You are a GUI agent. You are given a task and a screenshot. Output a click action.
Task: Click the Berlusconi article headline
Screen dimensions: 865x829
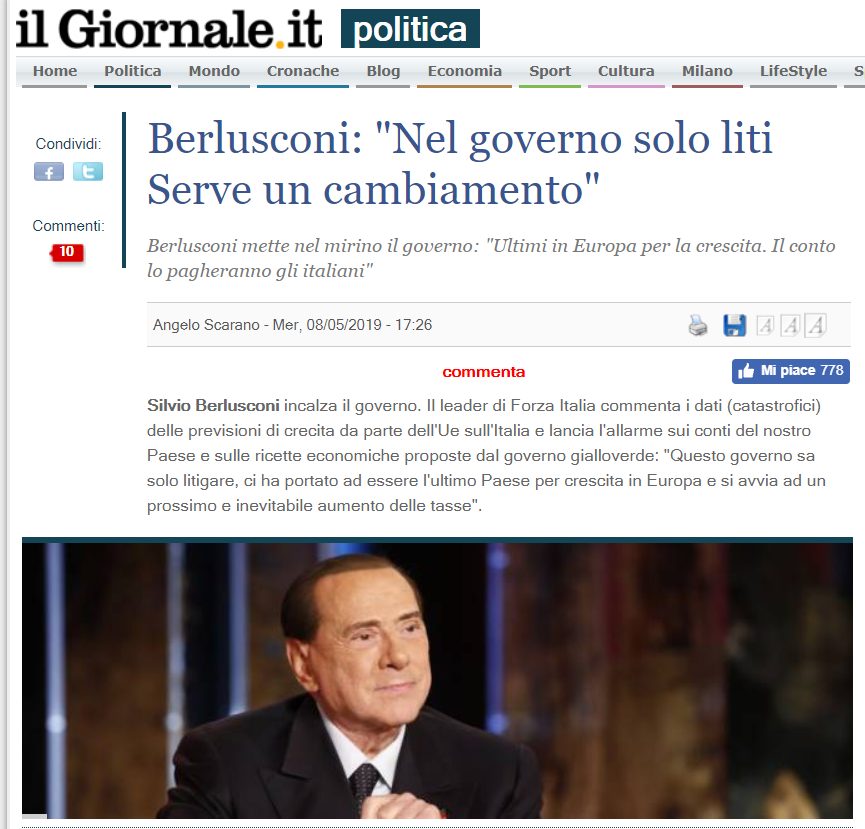click(460, 163)
